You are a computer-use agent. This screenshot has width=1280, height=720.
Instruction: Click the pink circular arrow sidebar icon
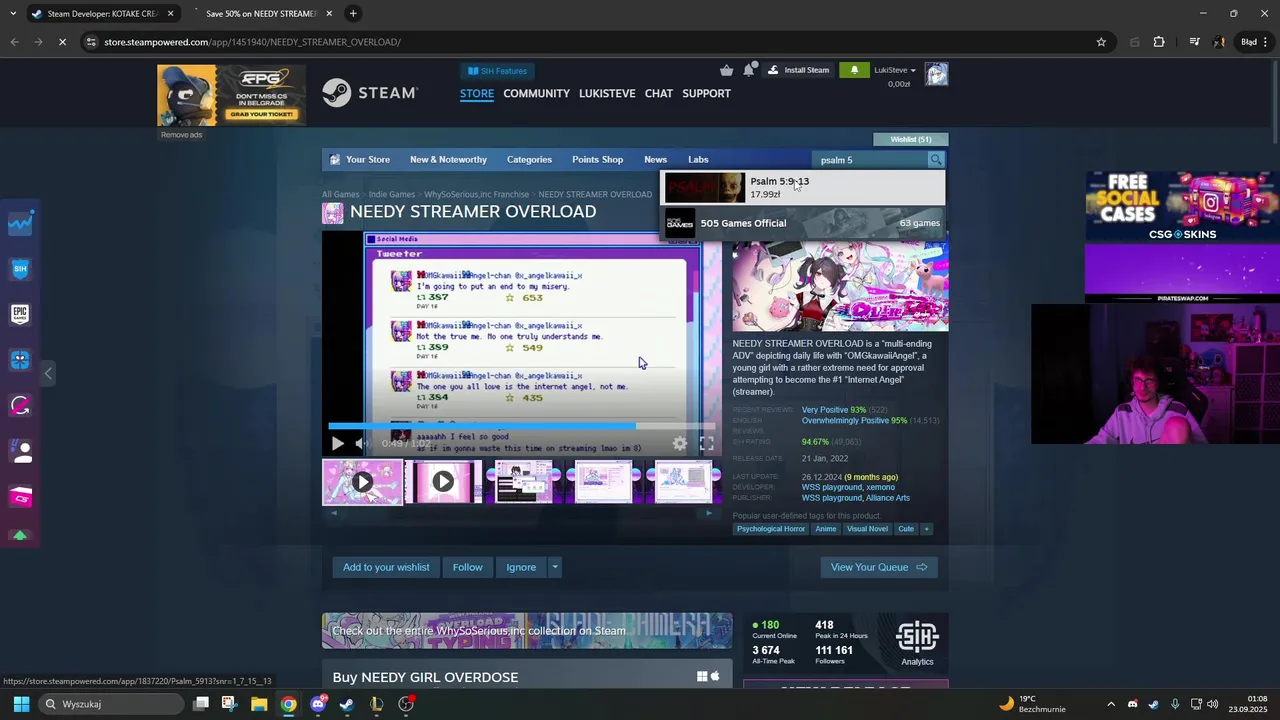point(20,405)
